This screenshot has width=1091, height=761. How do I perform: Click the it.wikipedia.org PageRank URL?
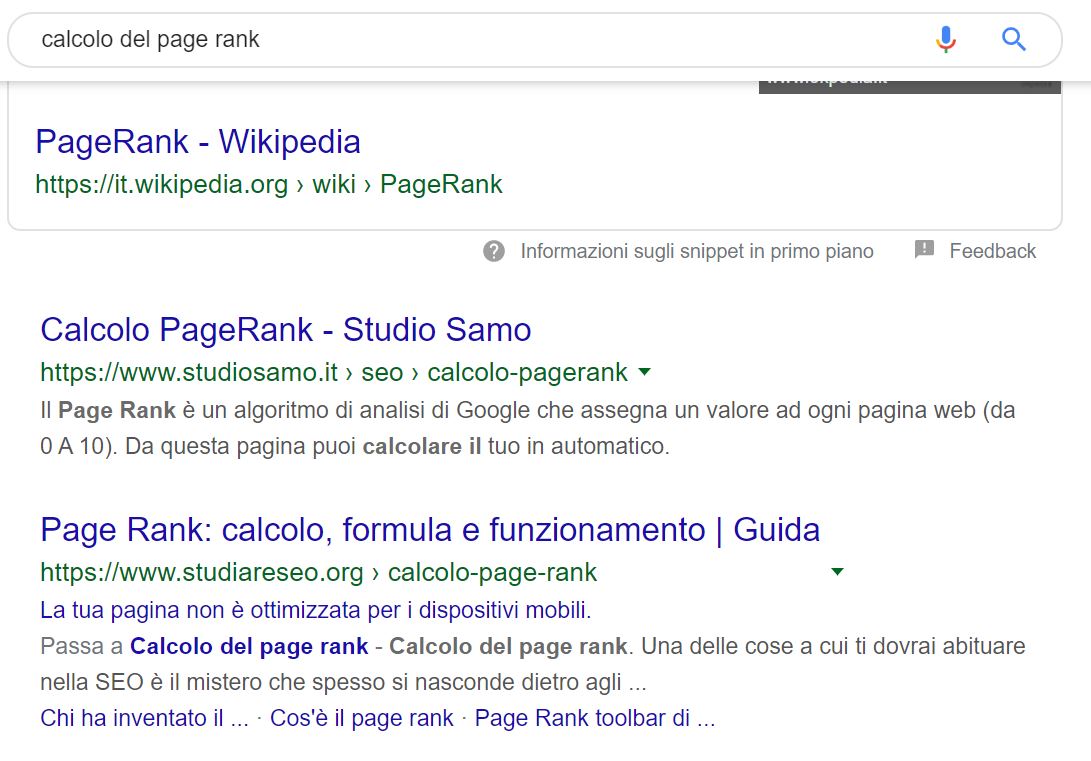coord(269,184)
